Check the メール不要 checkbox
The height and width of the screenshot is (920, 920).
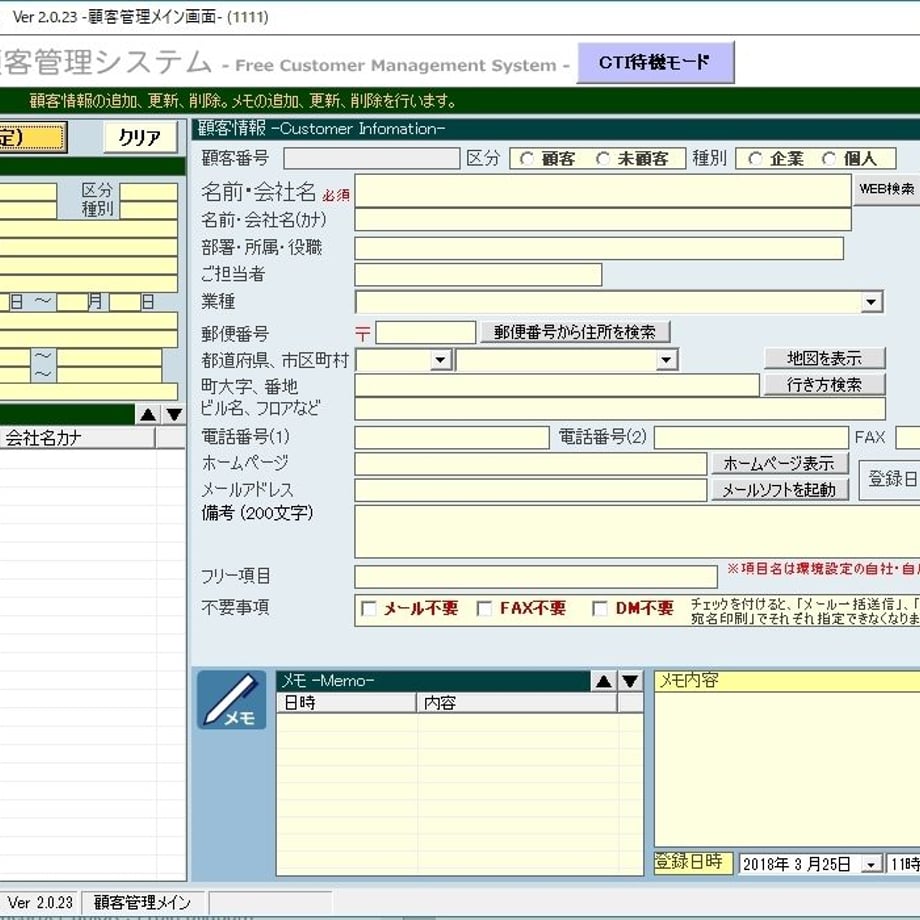click(368, 608)
